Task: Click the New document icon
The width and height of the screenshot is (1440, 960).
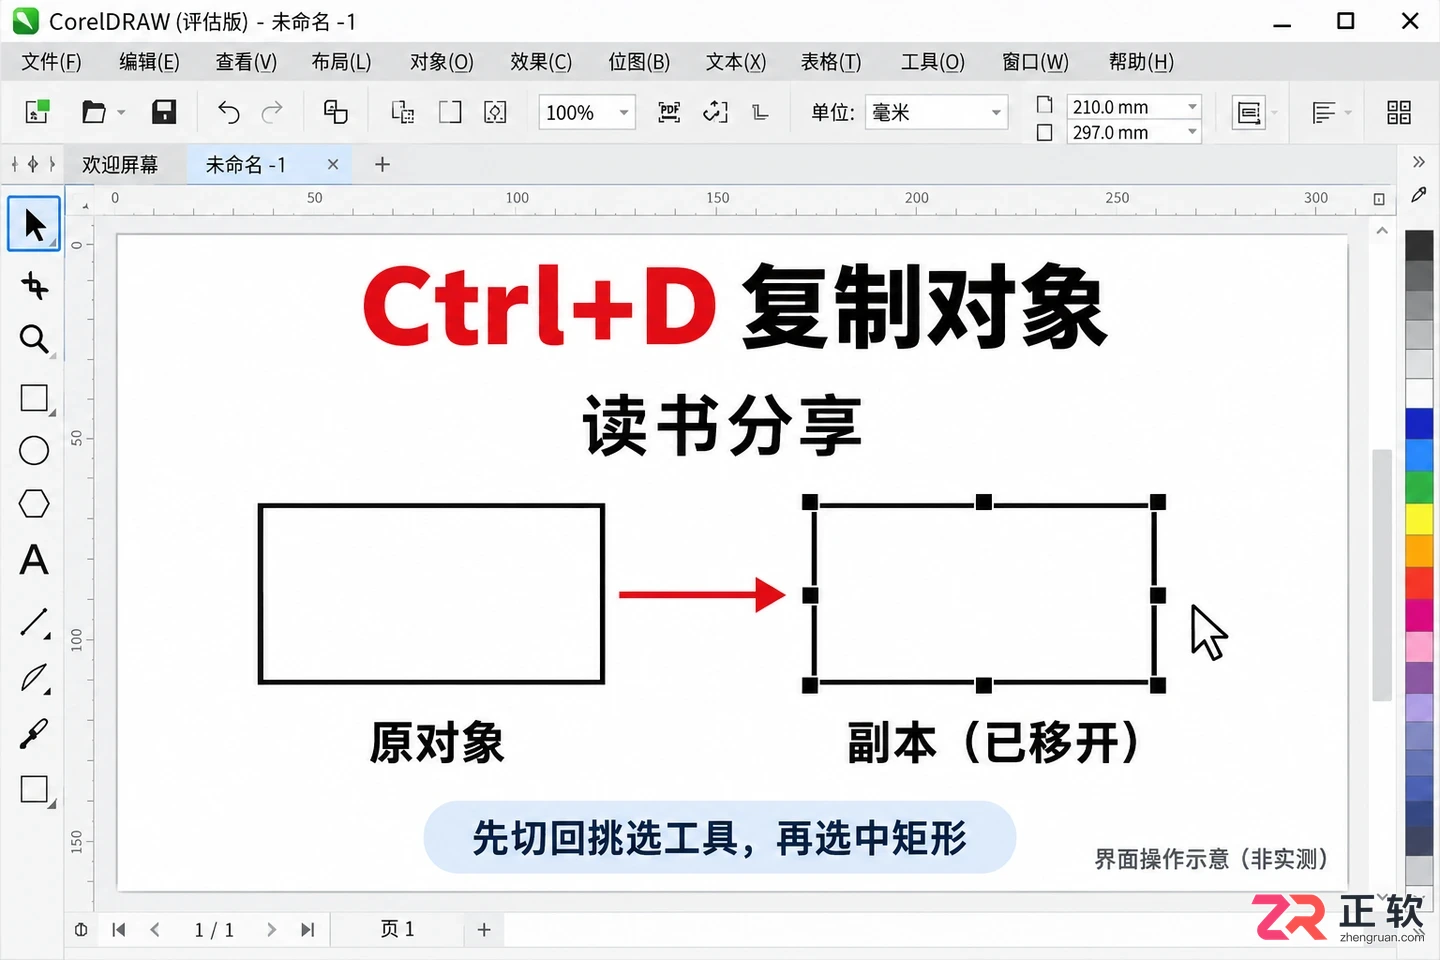Action: click(37, 111)
